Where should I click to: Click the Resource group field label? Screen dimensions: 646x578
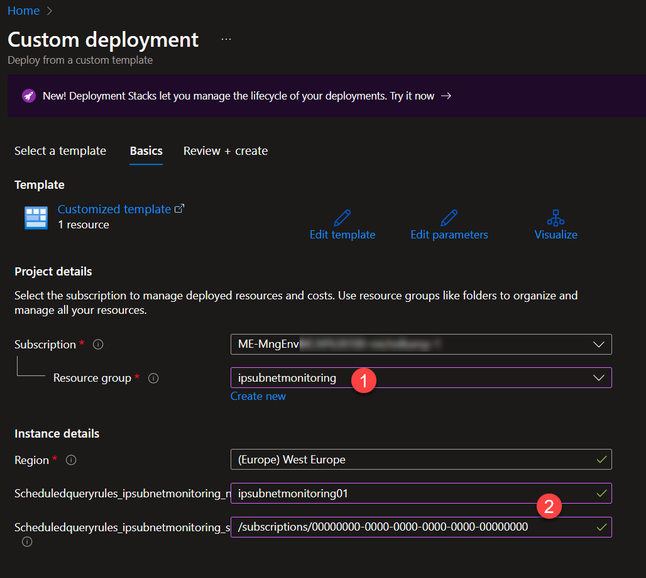pyautogui.click(x=92, y=378)
